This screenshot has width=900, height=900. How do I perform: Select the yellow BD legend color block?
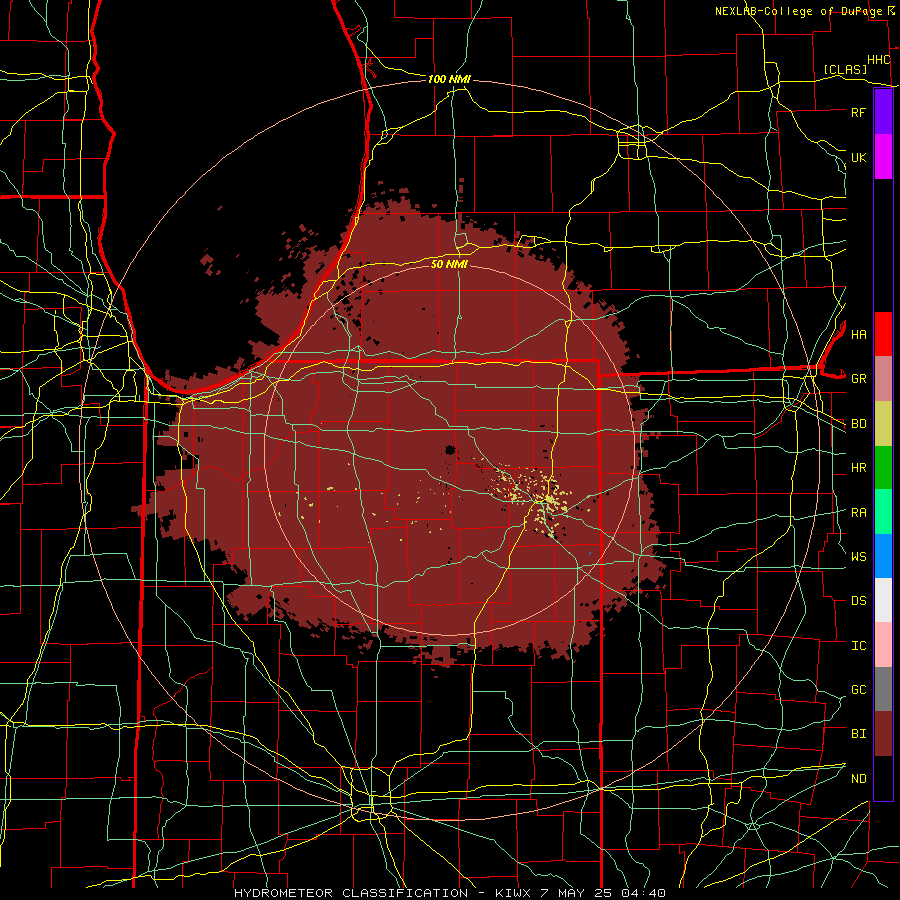(883, 424)
